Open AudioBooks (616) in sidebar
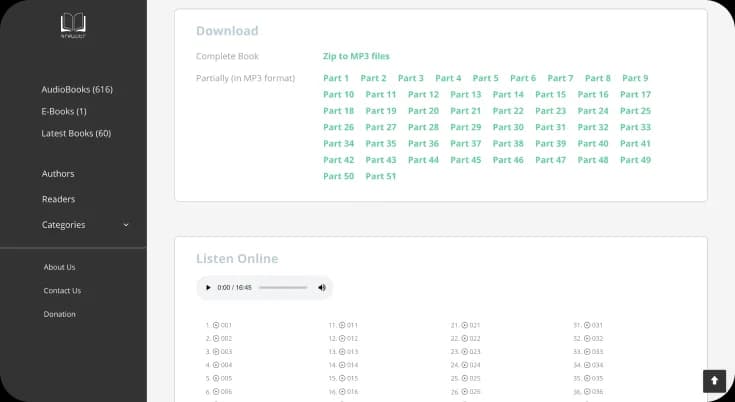 (77, 89)
